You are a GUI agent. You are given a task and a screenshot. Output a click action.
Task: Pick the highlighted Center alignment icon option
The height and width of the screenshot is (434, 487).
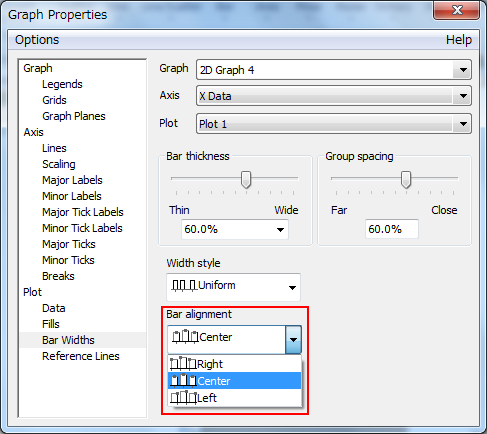(183, 381)
